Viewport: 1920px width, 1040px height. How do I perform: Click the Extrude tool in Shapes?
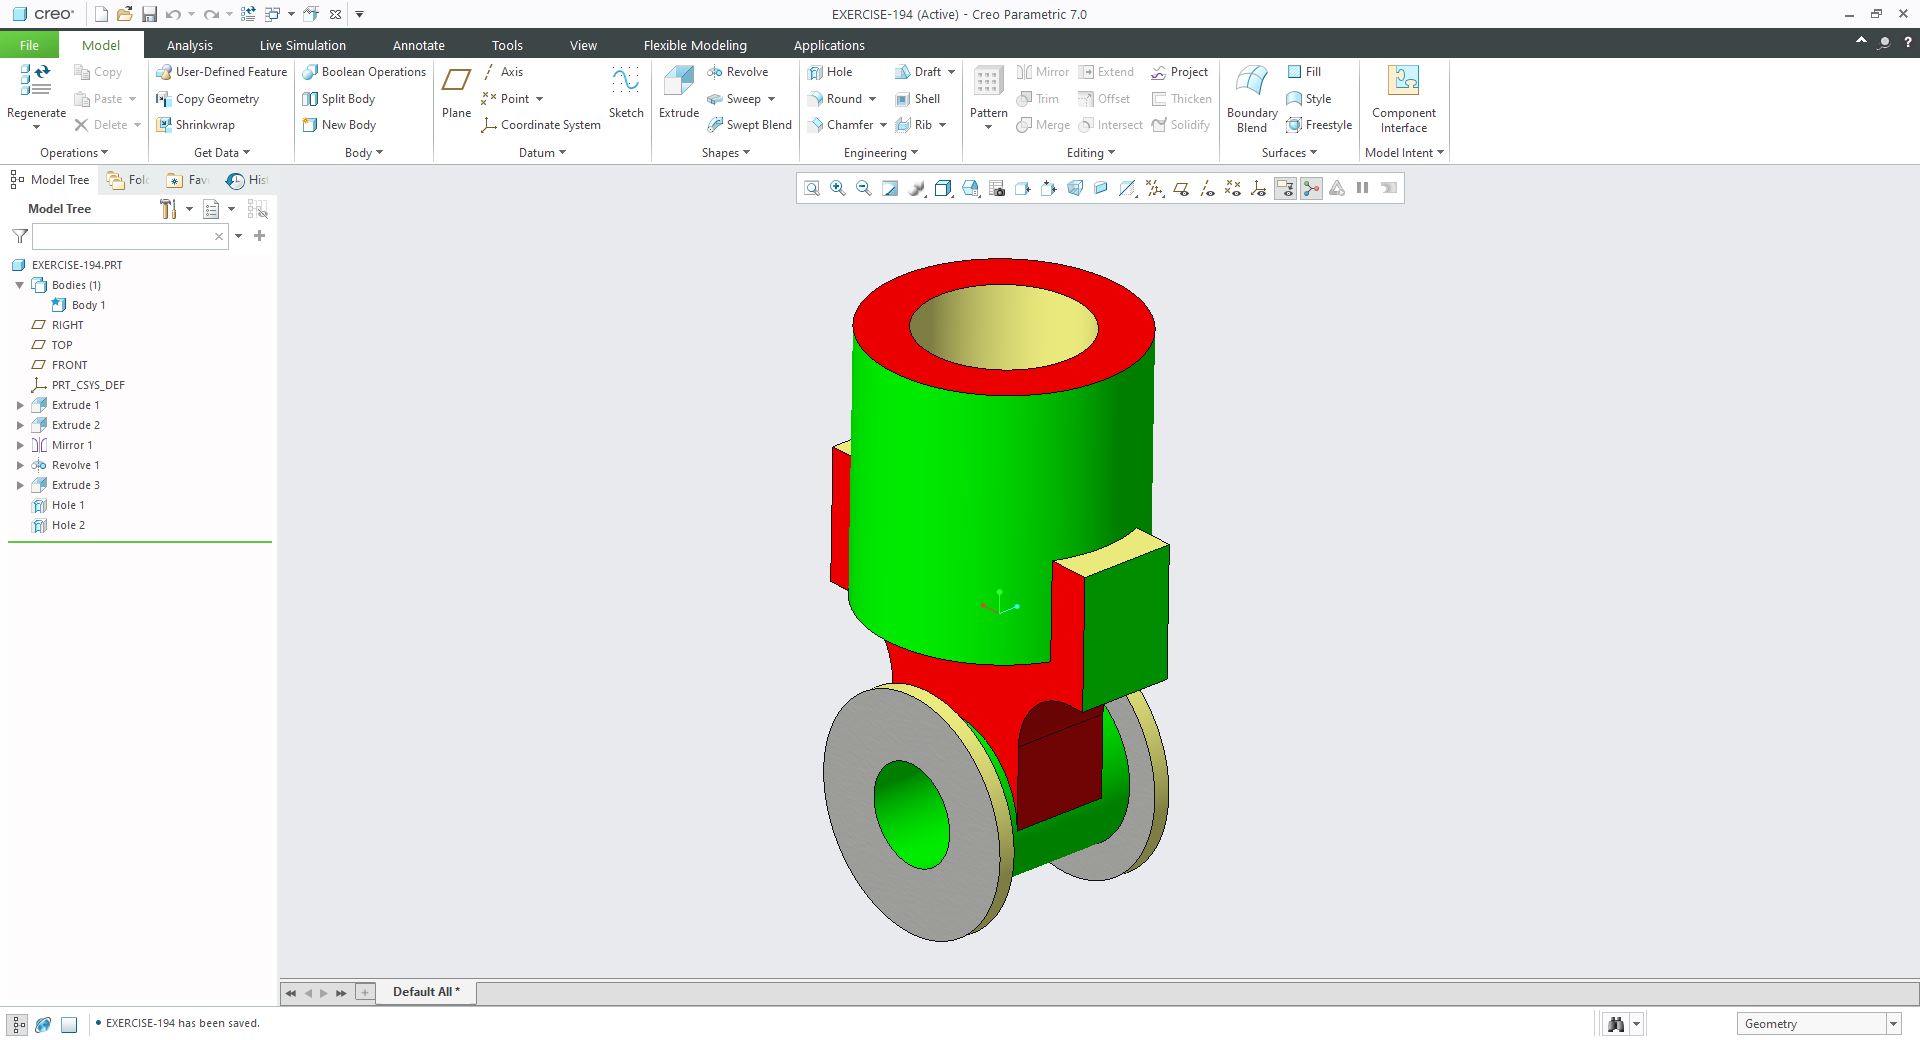678,93
